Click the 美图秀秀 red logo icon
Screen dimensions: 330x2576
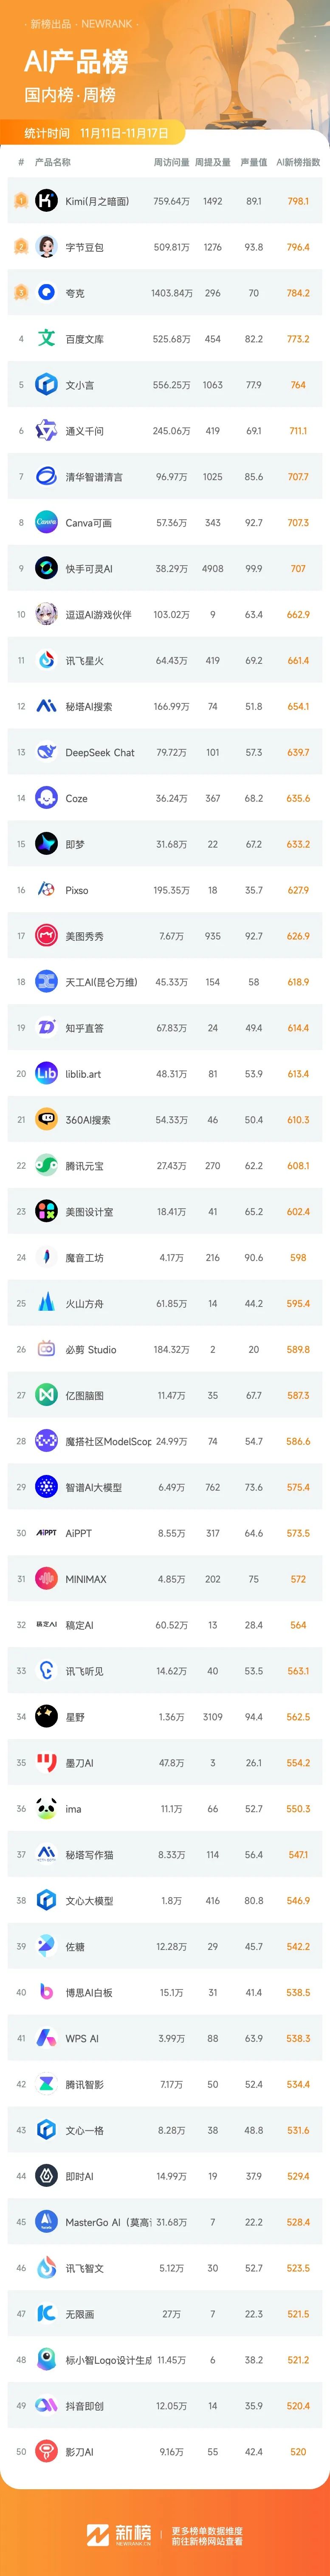coord(46,936)
